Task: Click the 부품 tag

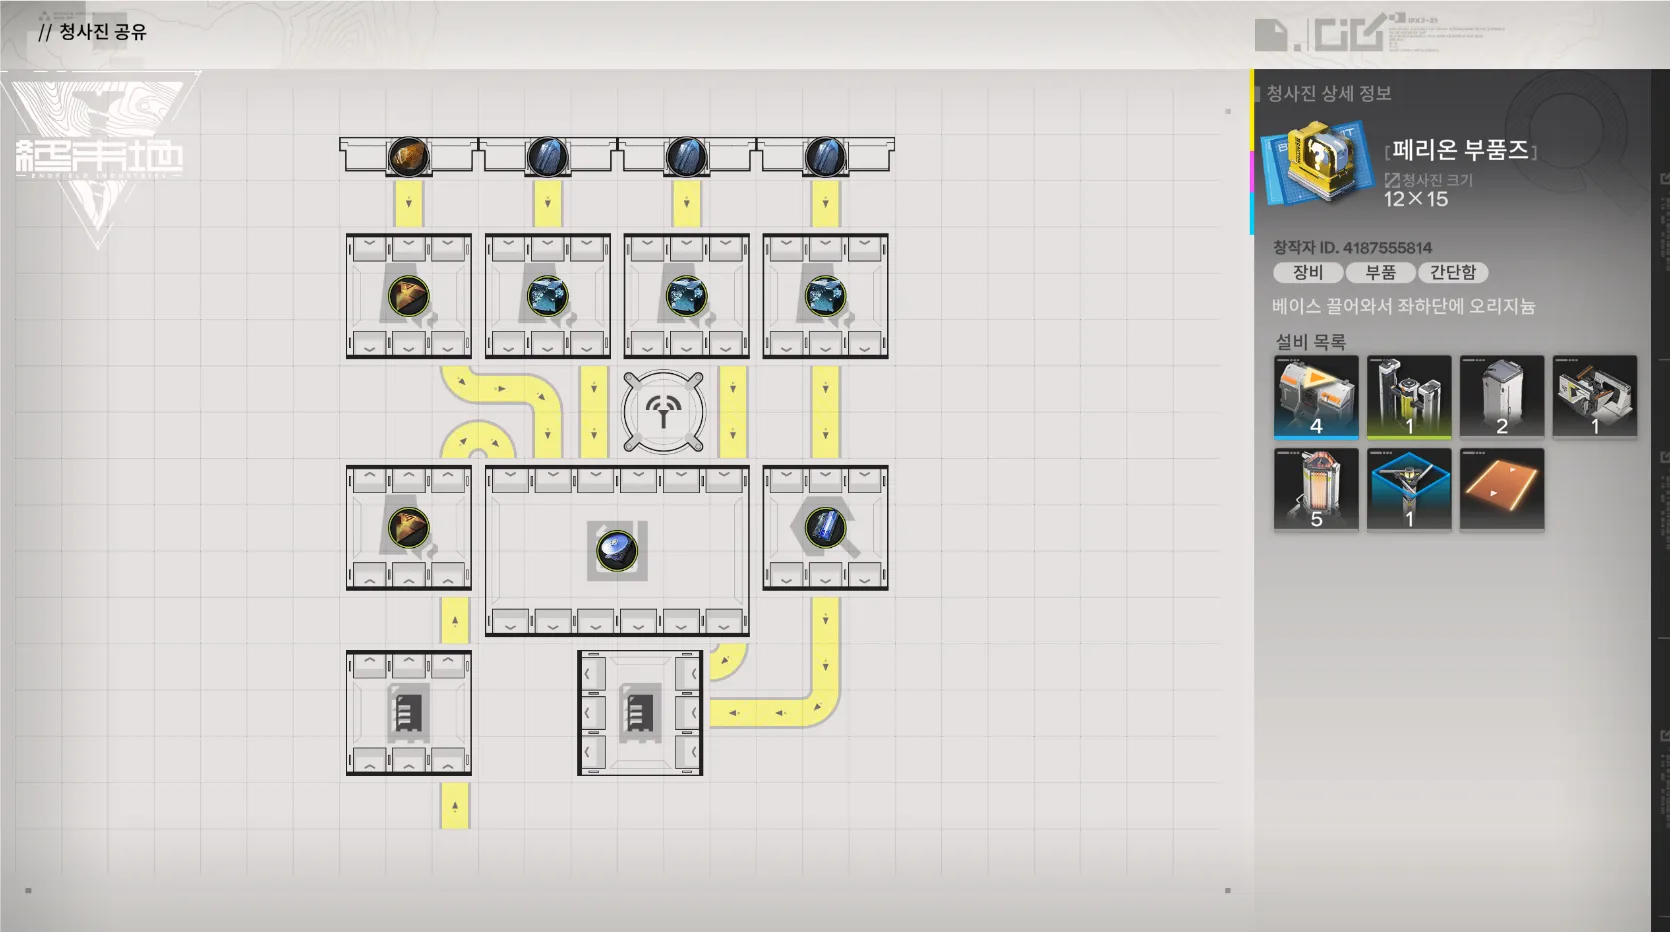Action: [1380, 272]
